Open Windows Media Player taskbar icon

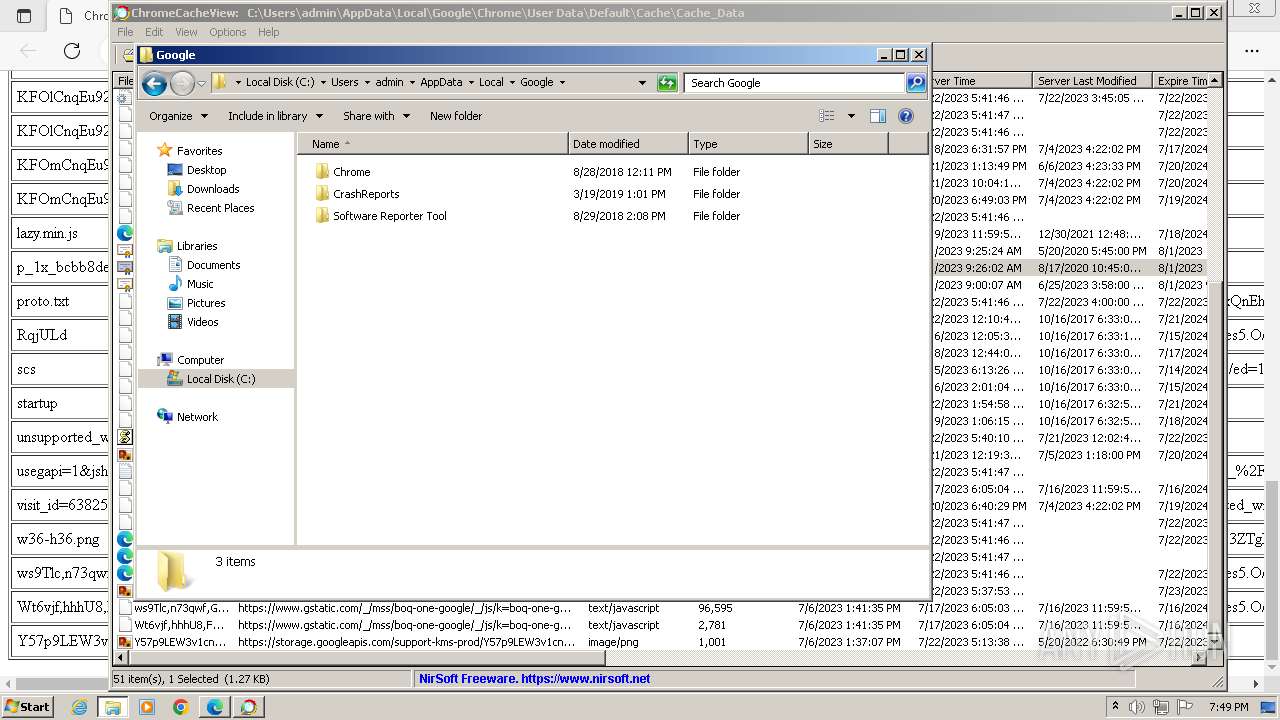click(147, 707)
